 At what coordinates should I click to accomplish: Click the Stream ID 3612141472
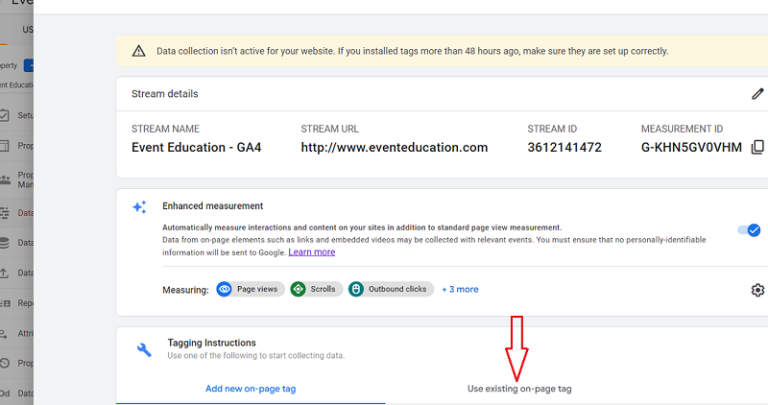pyautogui.click(x=564, y=147)
